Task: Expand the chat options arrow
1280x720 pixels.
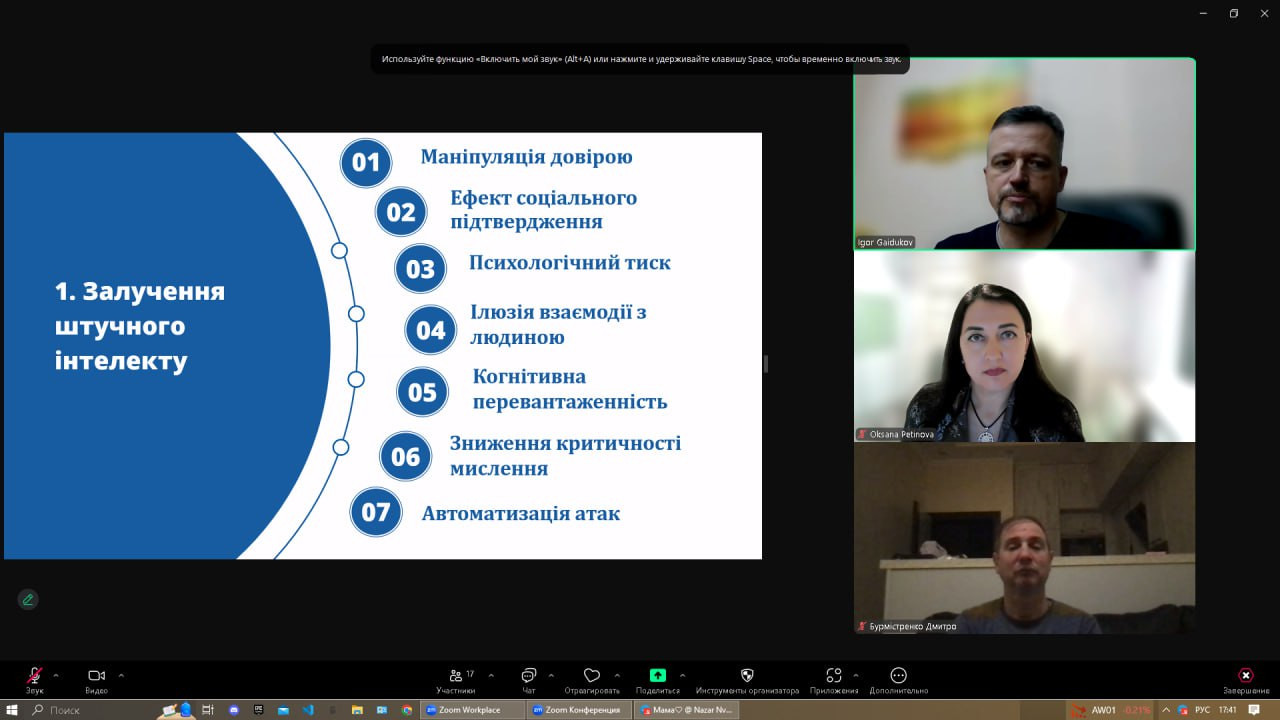Action: click(x=551, y=675)
